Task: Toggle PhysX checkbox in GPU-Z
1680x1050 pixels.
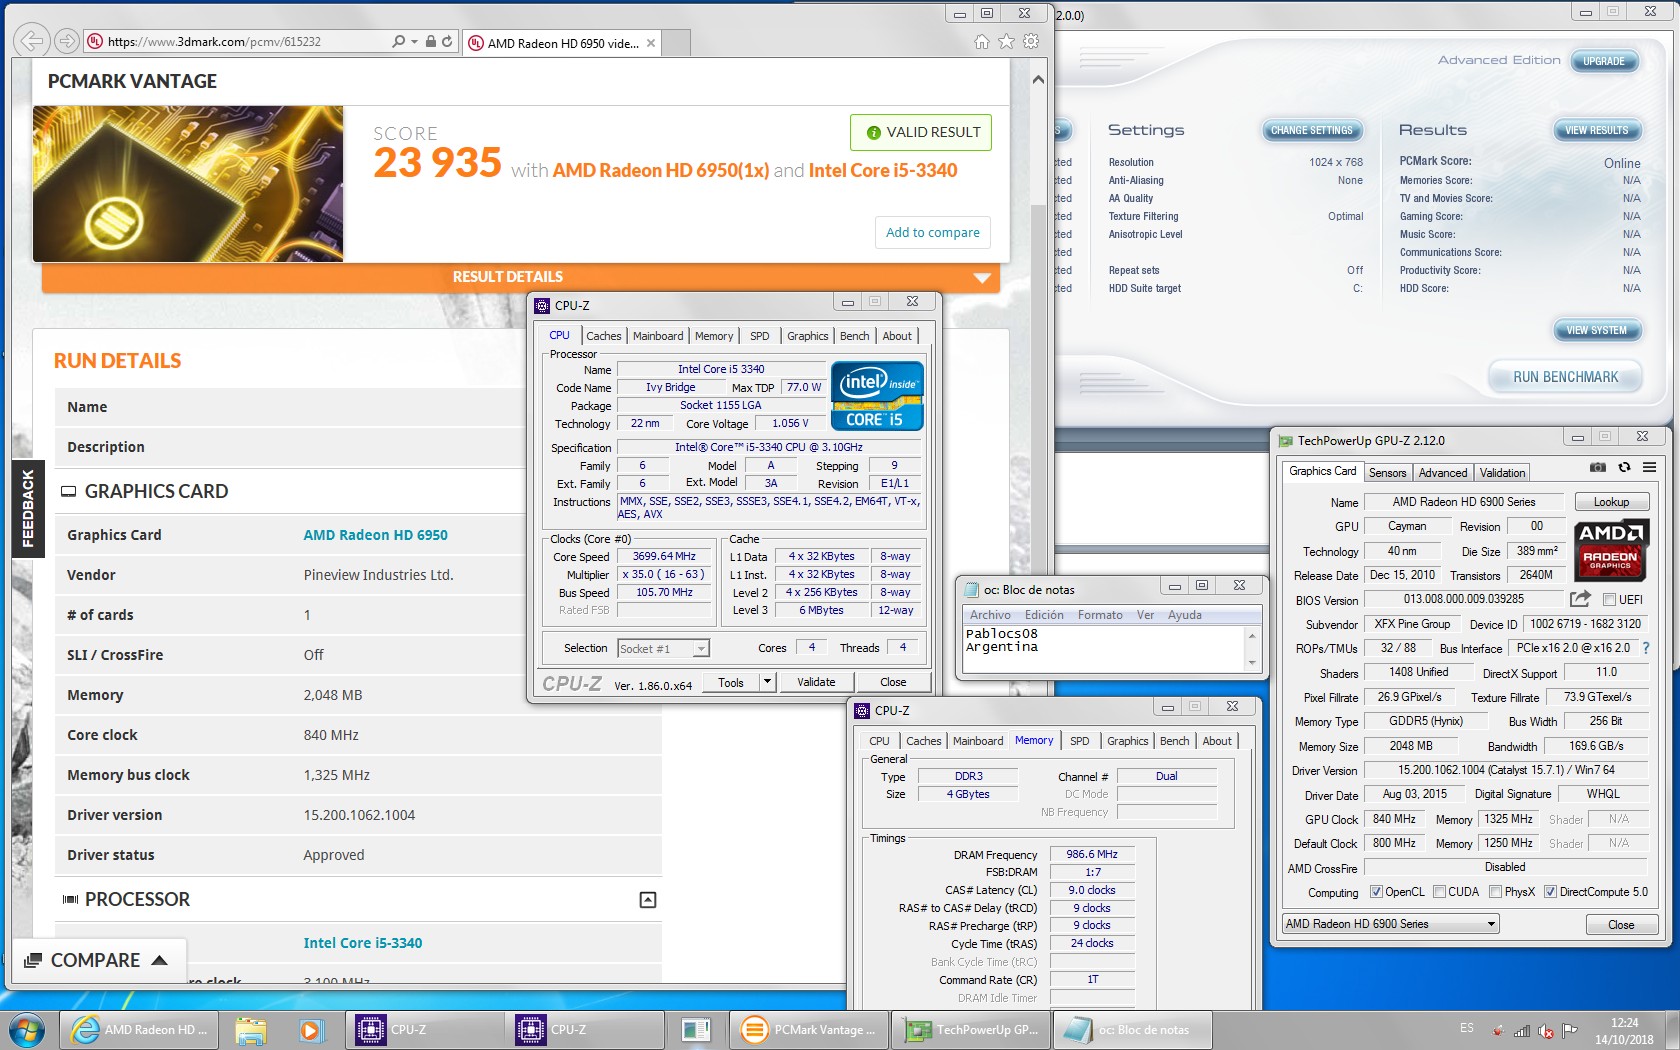Action: point(1496,892)
